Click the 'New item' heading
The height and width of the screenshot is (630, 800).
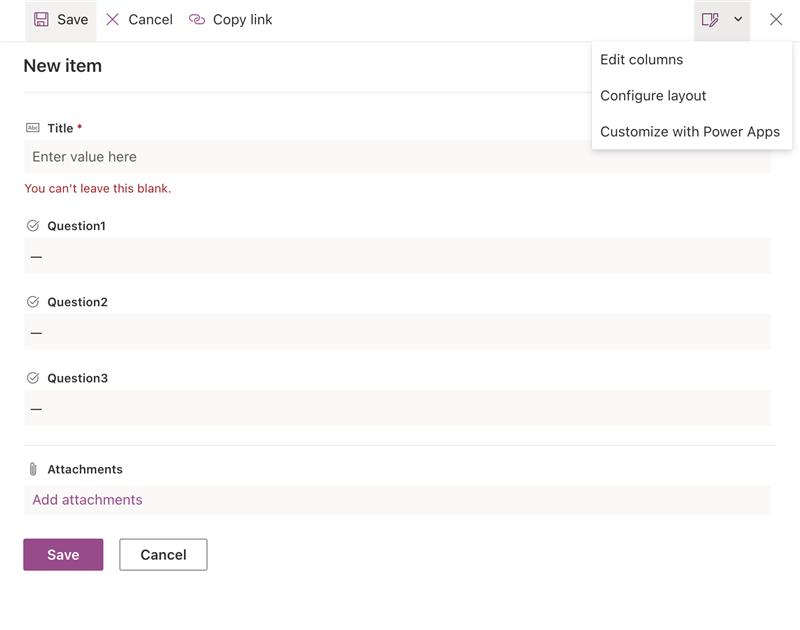point(63,66)
